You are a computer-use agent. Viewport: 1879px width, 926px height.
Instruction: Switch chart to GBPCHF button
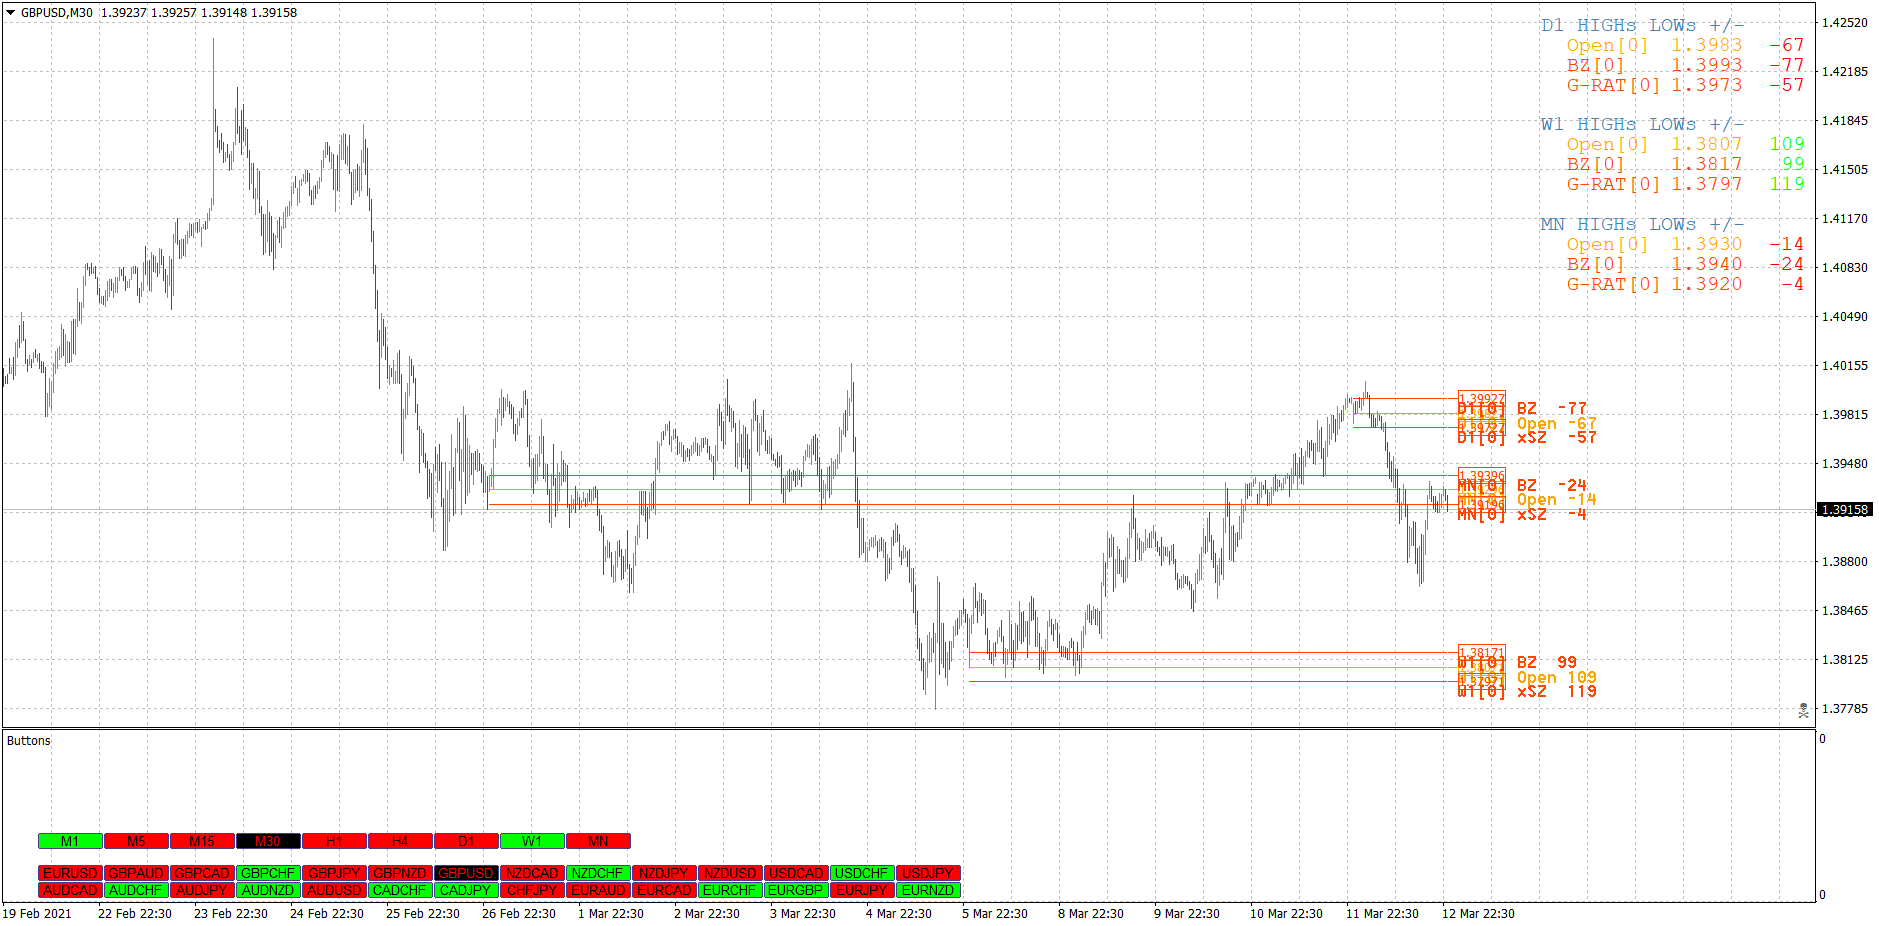pyautogui.click(x=268, y=873)
